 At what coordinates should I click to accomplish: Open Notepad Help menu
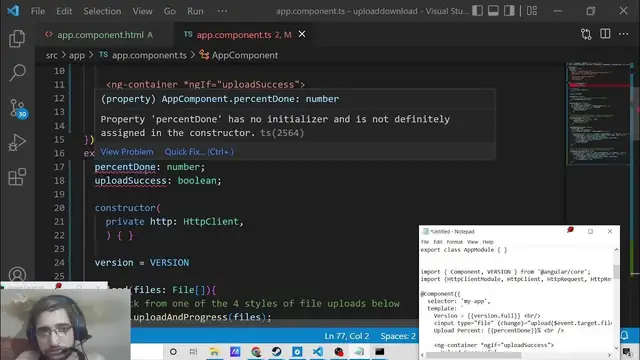488,242
